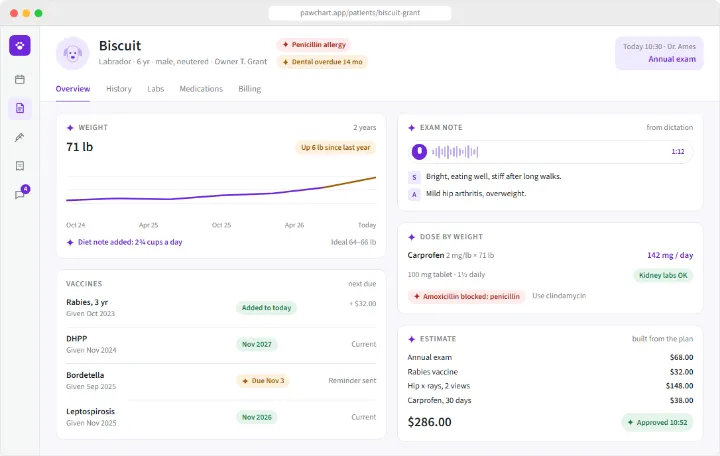This screenshot has width=720, height=456.
Task: Click the Kidney labs OK badge
Action: (663, 276)
